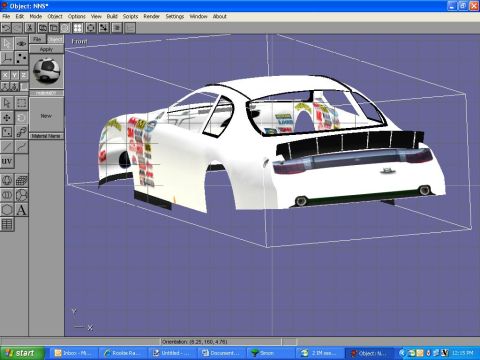Open the Settings menu
The width and height of the screenshot is (480, 360).
pyautogui.click(x=175, y=16)
